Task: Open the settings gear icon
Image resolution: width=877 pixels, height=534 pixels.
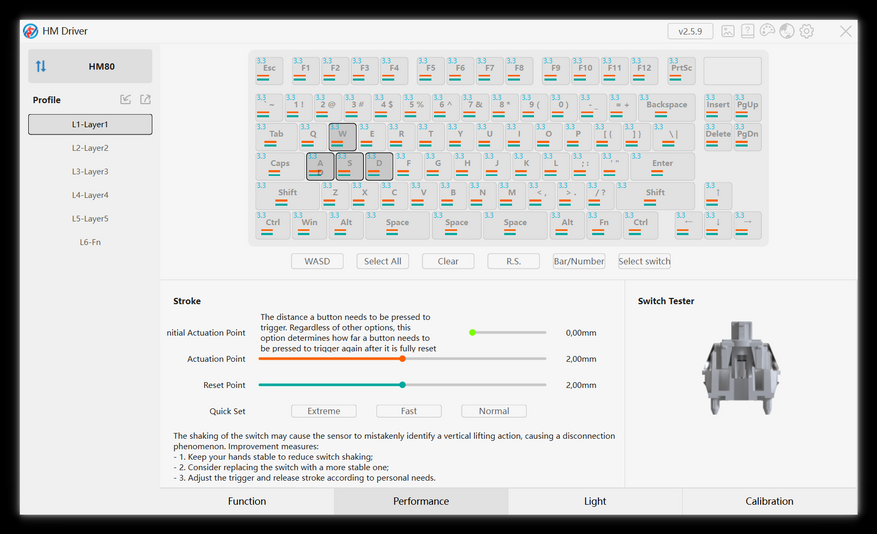Action: click(807, 31)
